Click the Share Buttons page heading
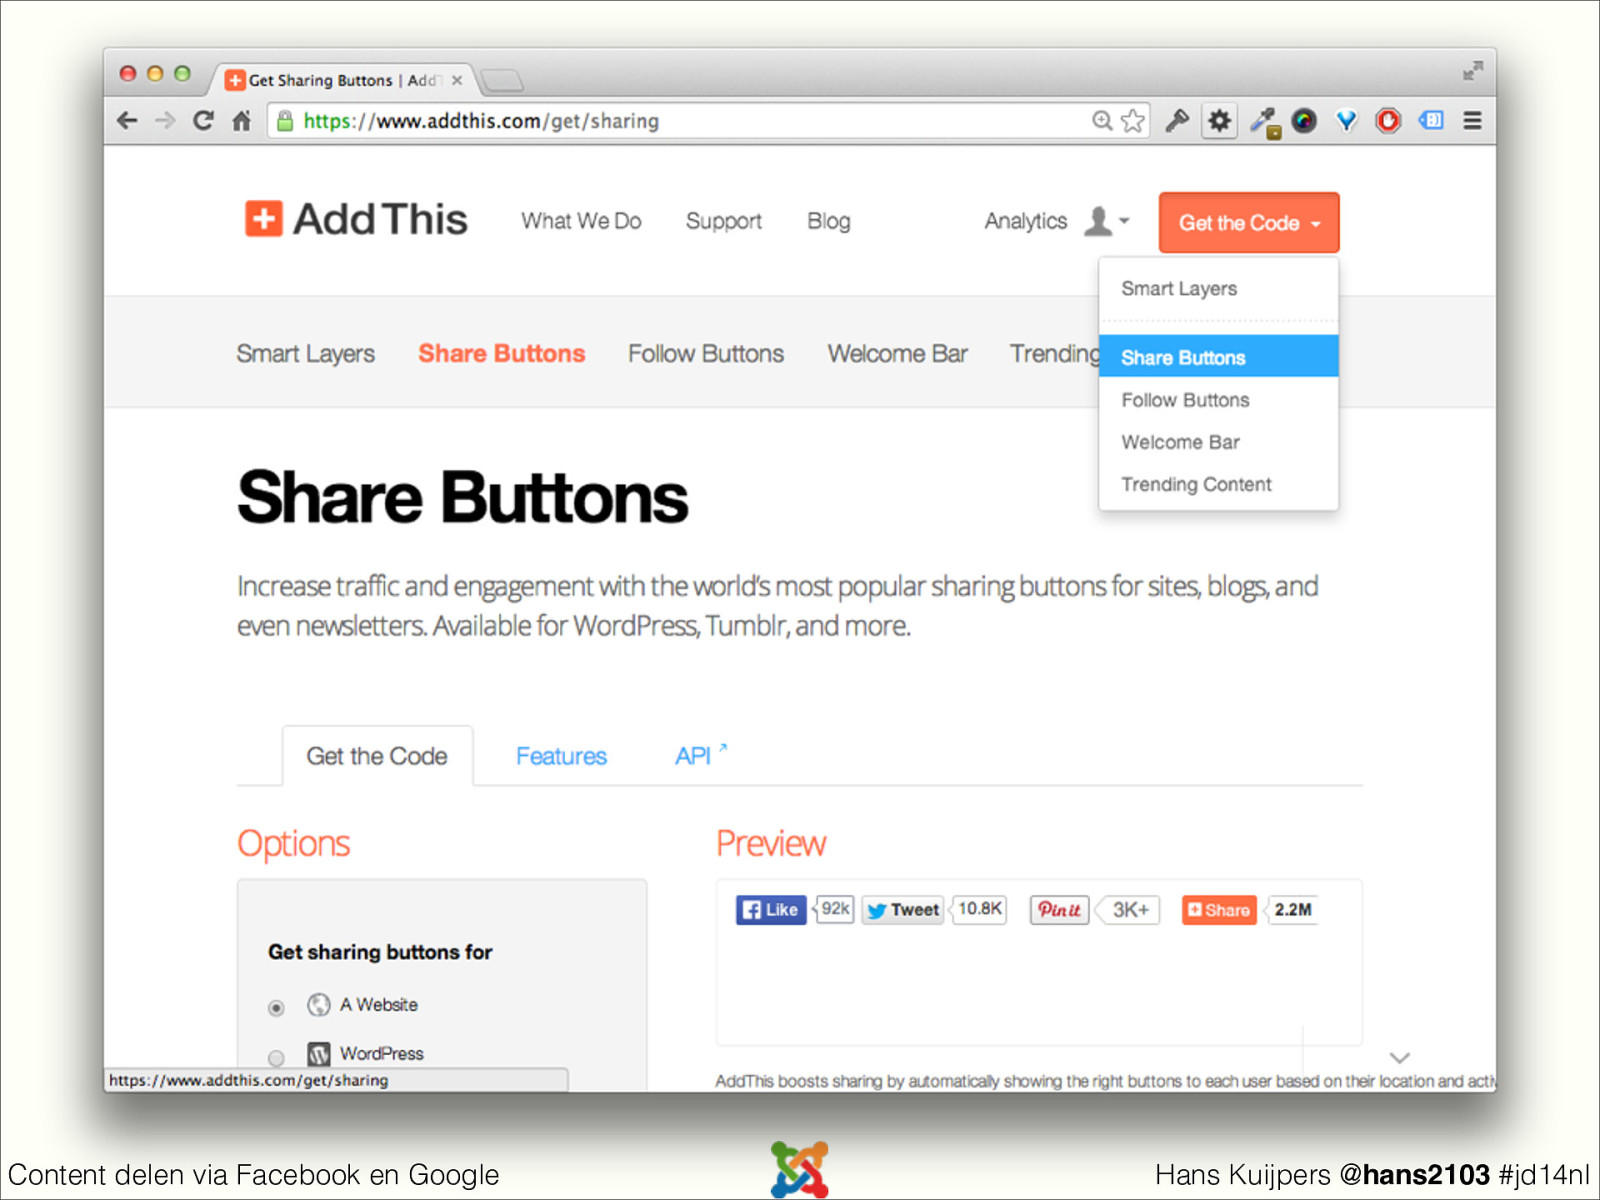Screen dimensions: 1600x1200 coord(463,498)
